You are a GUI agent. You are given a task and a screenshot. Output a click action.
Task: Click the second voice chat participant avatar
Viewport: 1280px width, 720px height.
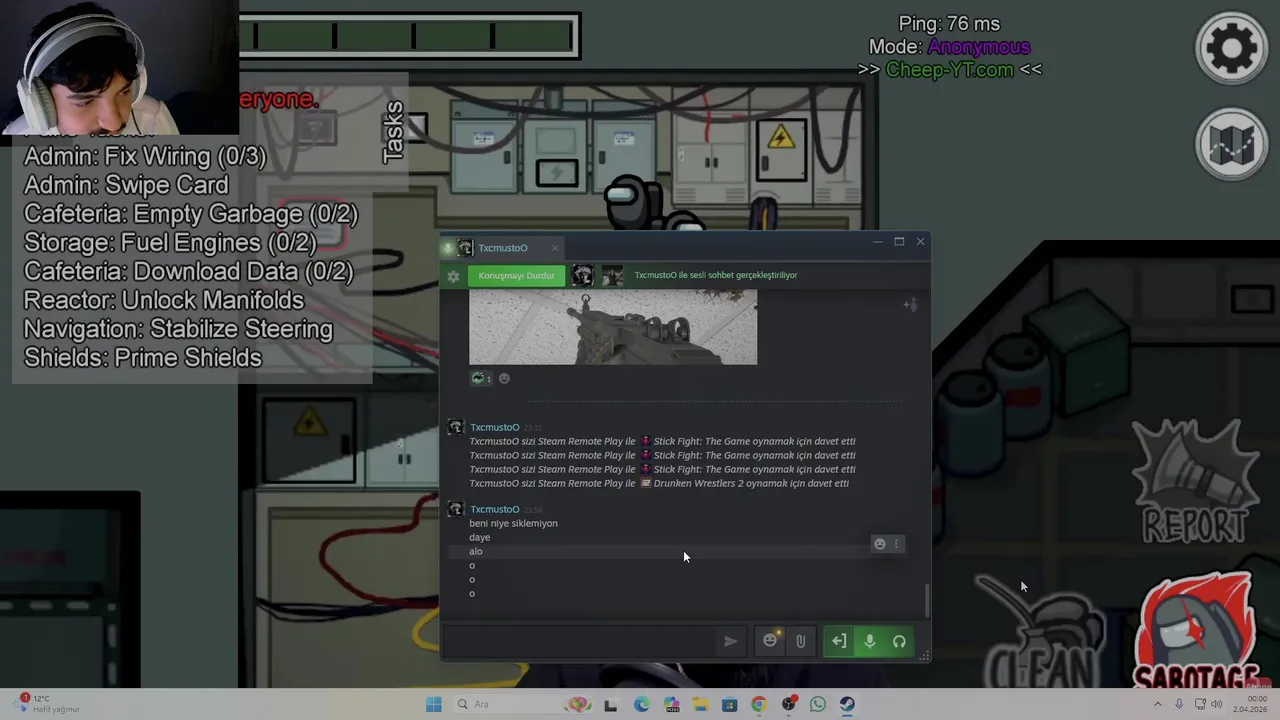[x=612, y=276]
